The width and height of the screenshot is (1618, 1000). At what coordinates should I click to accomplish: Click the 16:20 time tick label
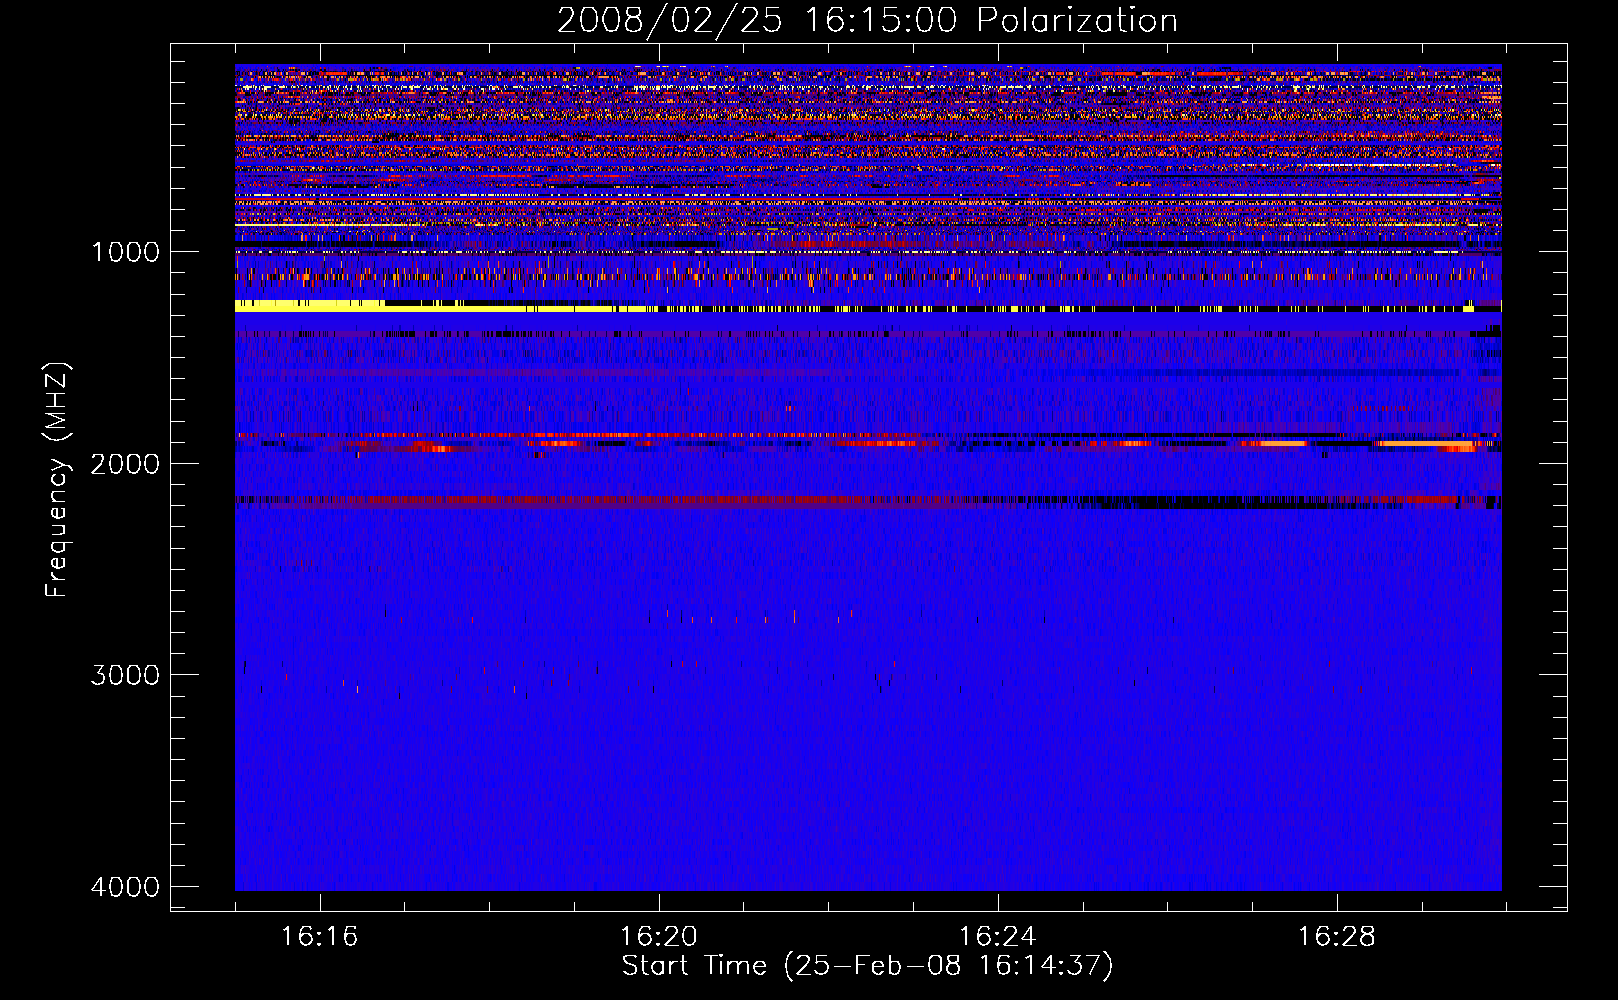(658, 936)
